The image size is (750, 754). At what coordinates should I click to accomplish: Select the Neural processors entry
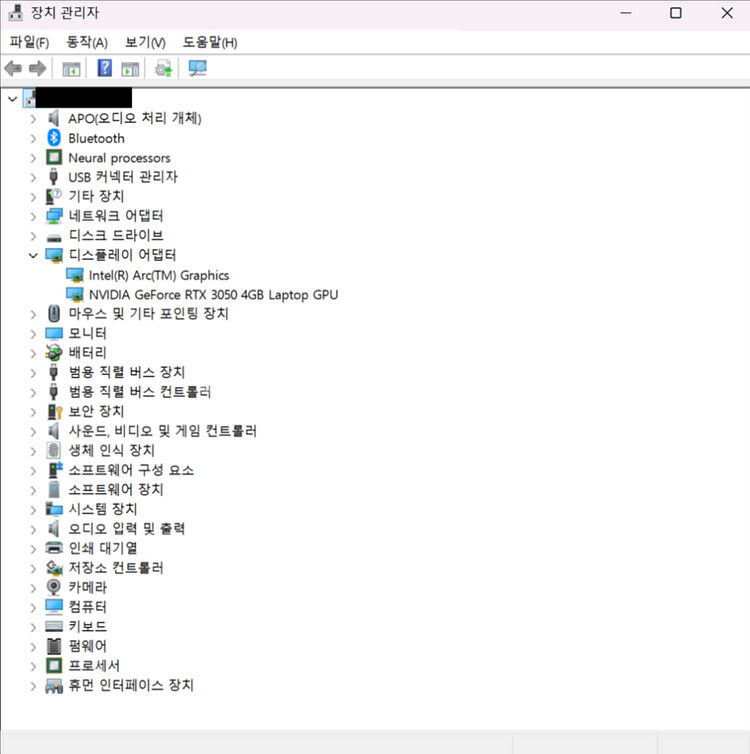119,158
